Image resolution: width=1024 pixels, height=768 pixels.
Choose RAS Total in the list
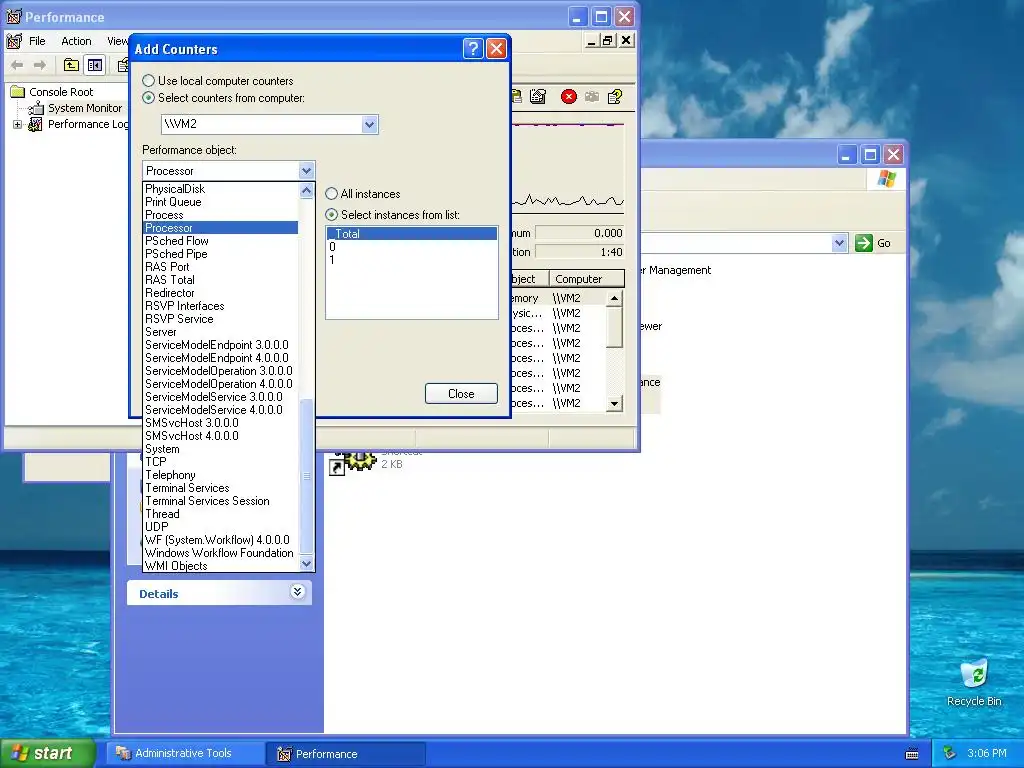tap(220, 280)
